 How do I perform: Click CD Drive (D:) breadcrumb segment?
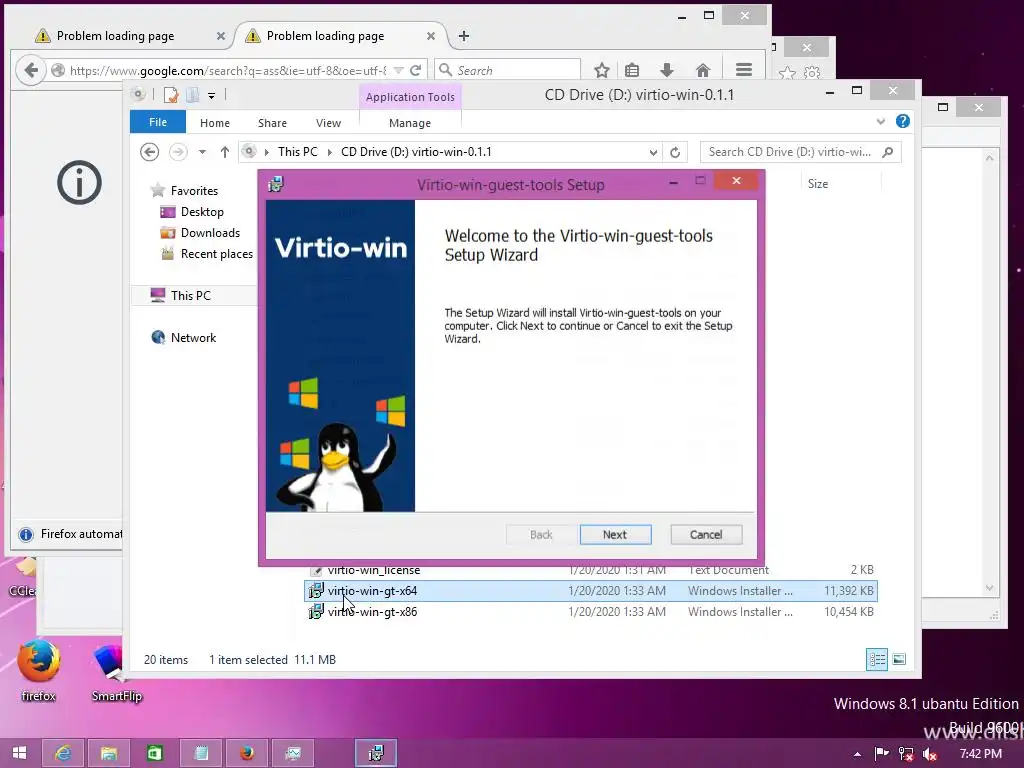click(416, 152)
